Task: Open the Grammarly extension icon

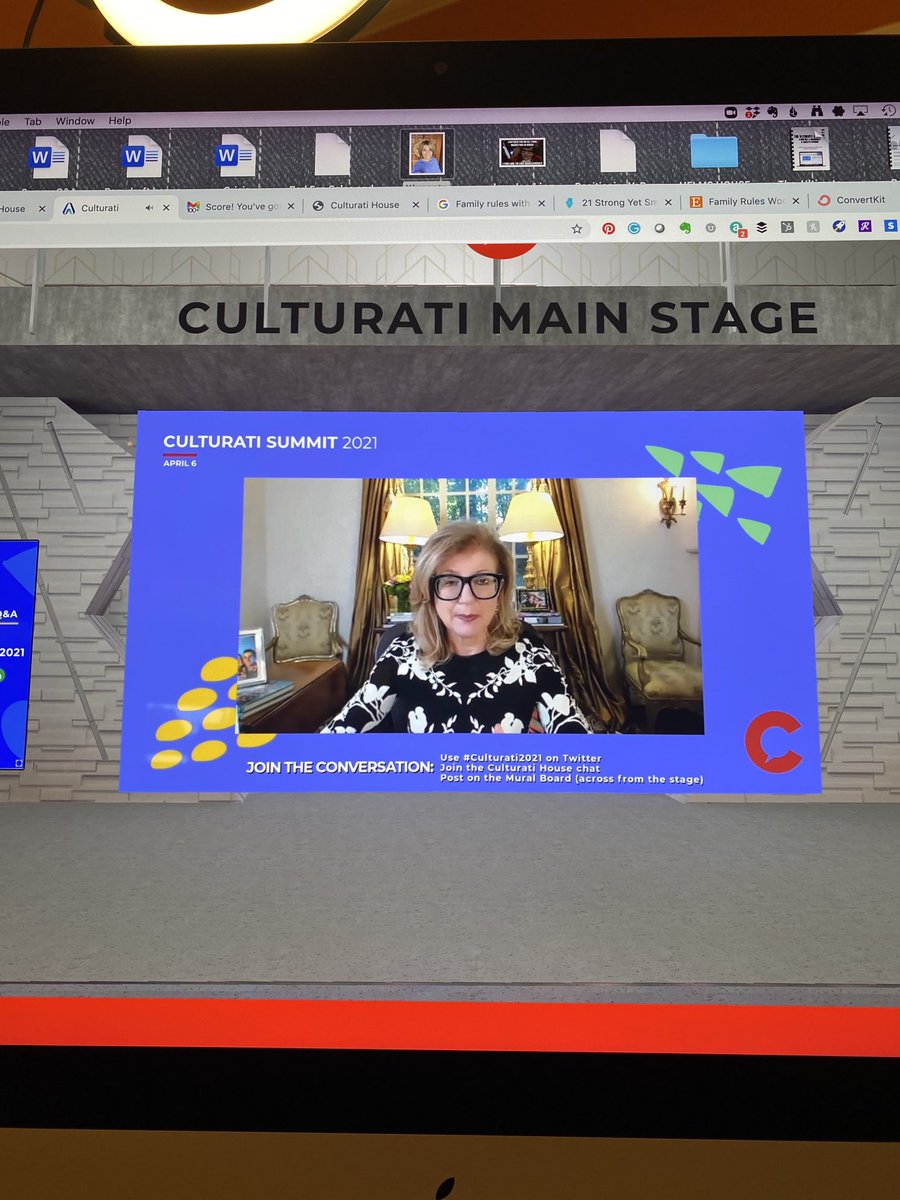Action: [x=634, y=228]
